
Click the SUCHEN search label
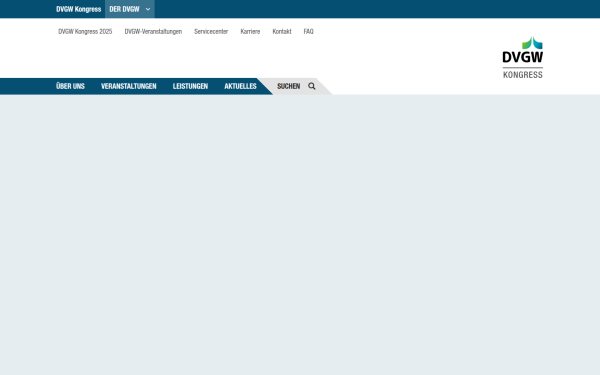click(289, 86)
